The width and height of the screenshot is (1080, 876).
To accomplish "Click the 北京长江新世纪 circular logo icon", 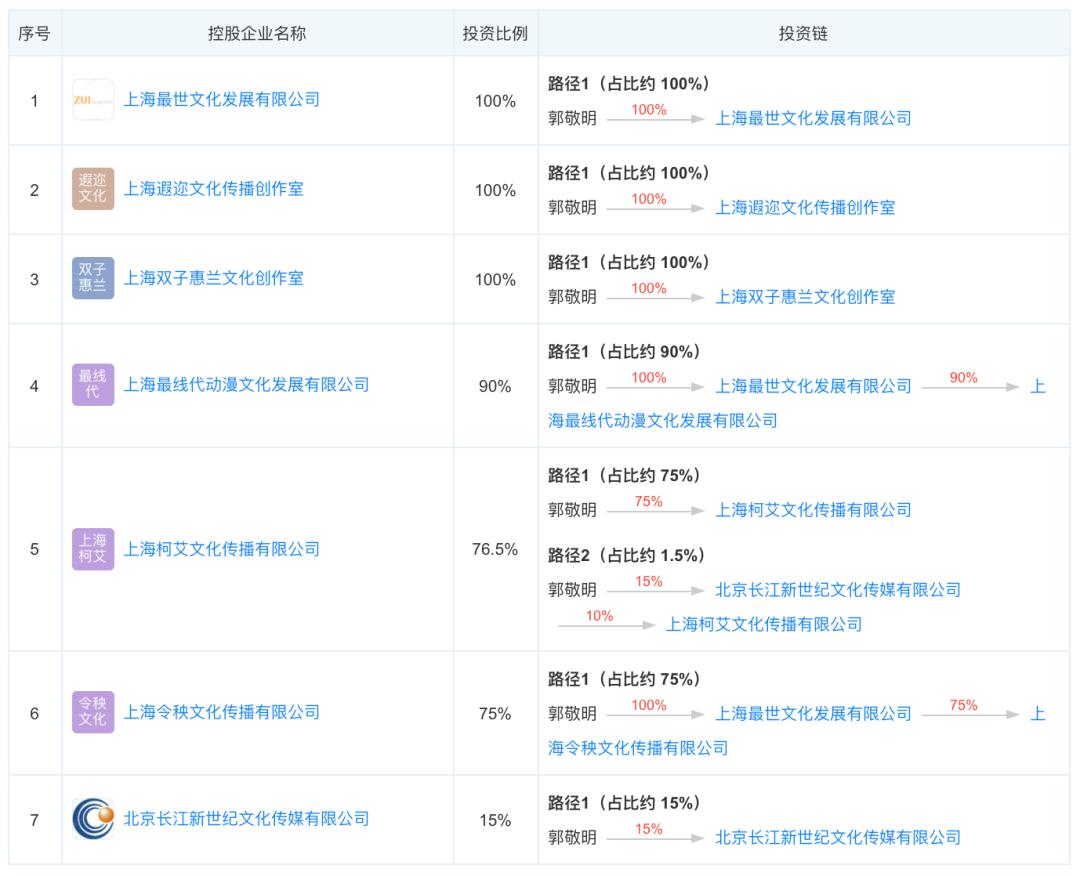I will click(x=93, y=819).
